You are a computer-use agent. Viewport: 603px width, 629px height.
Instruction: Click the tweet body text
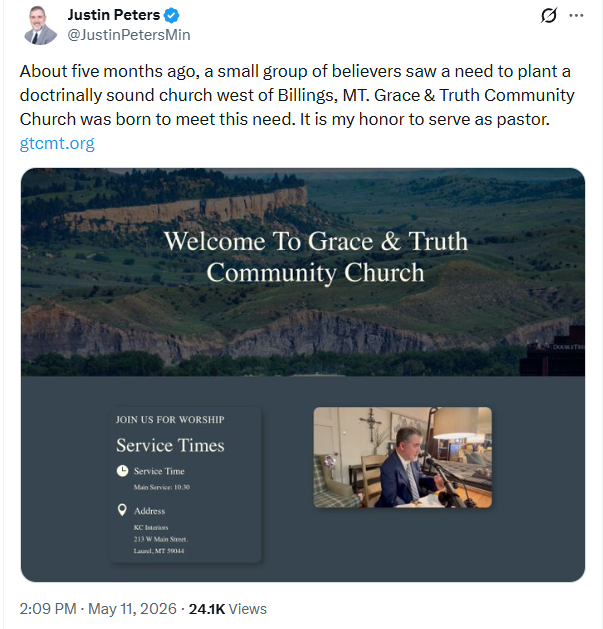pos(297,95)
